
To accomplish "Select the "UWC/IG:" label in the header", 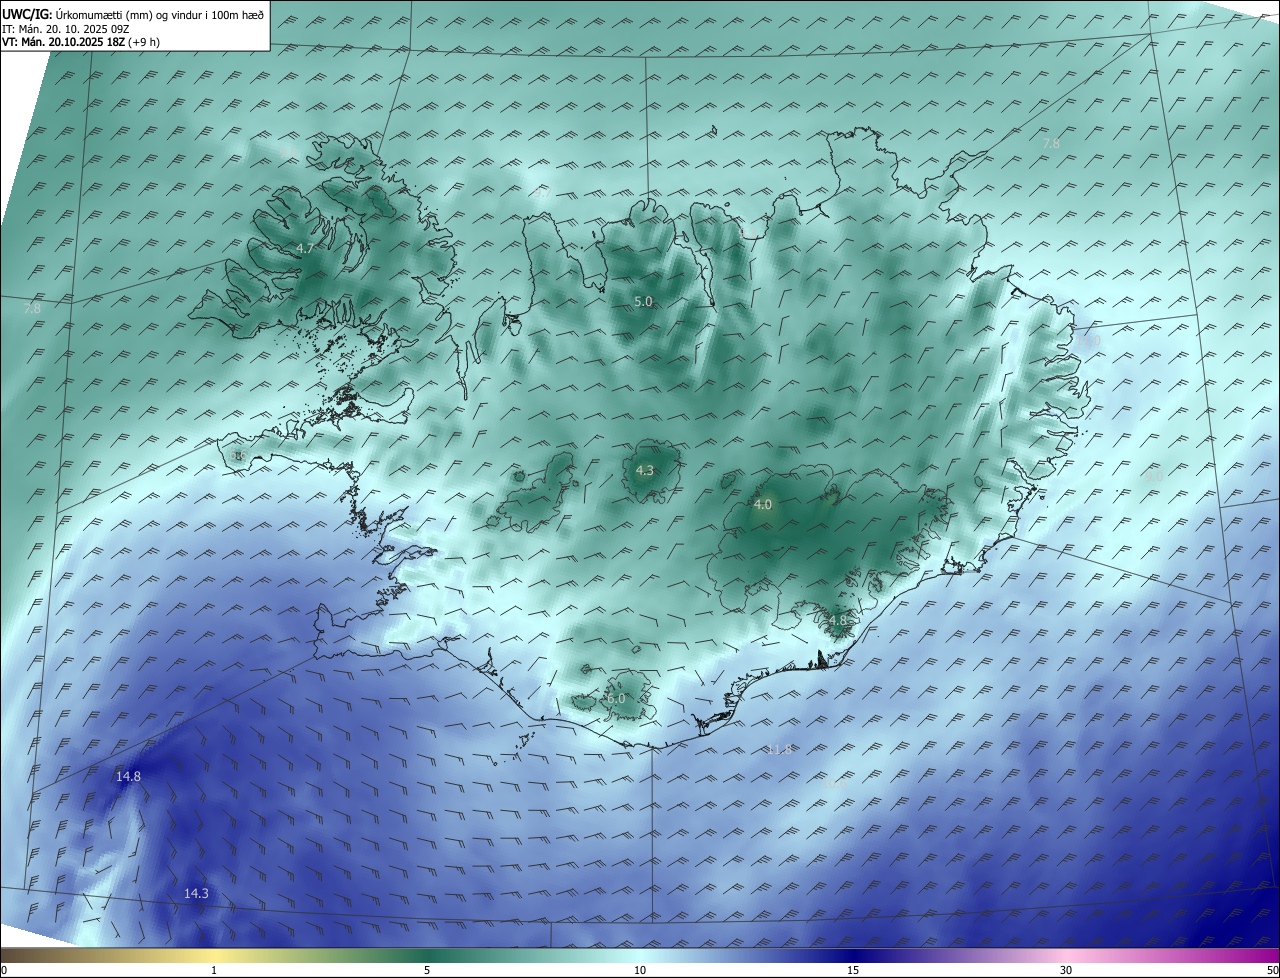I will pos(26,14).
